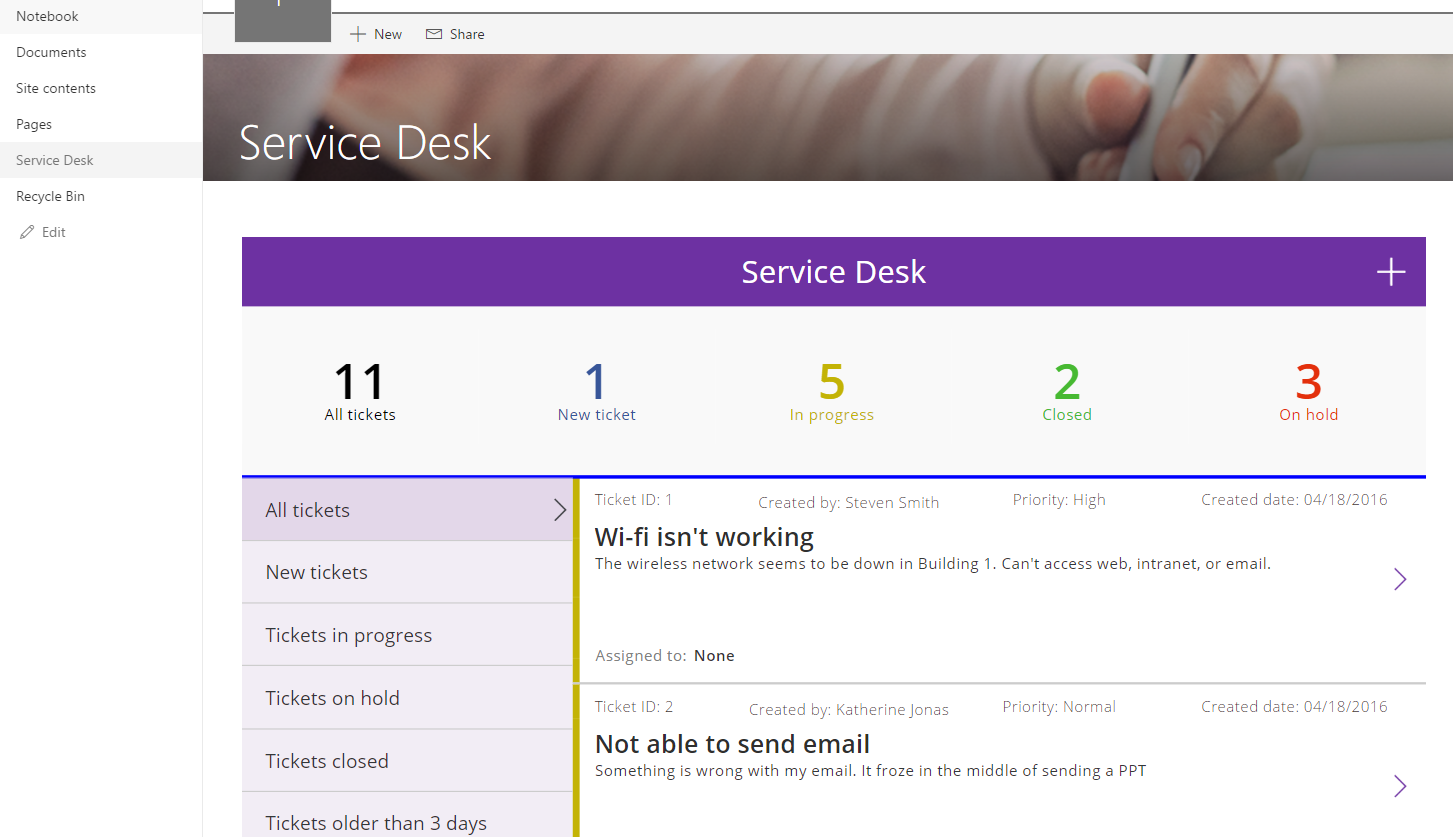
Task: Click the Share envelope icon
Action: [x=434, y=34]
